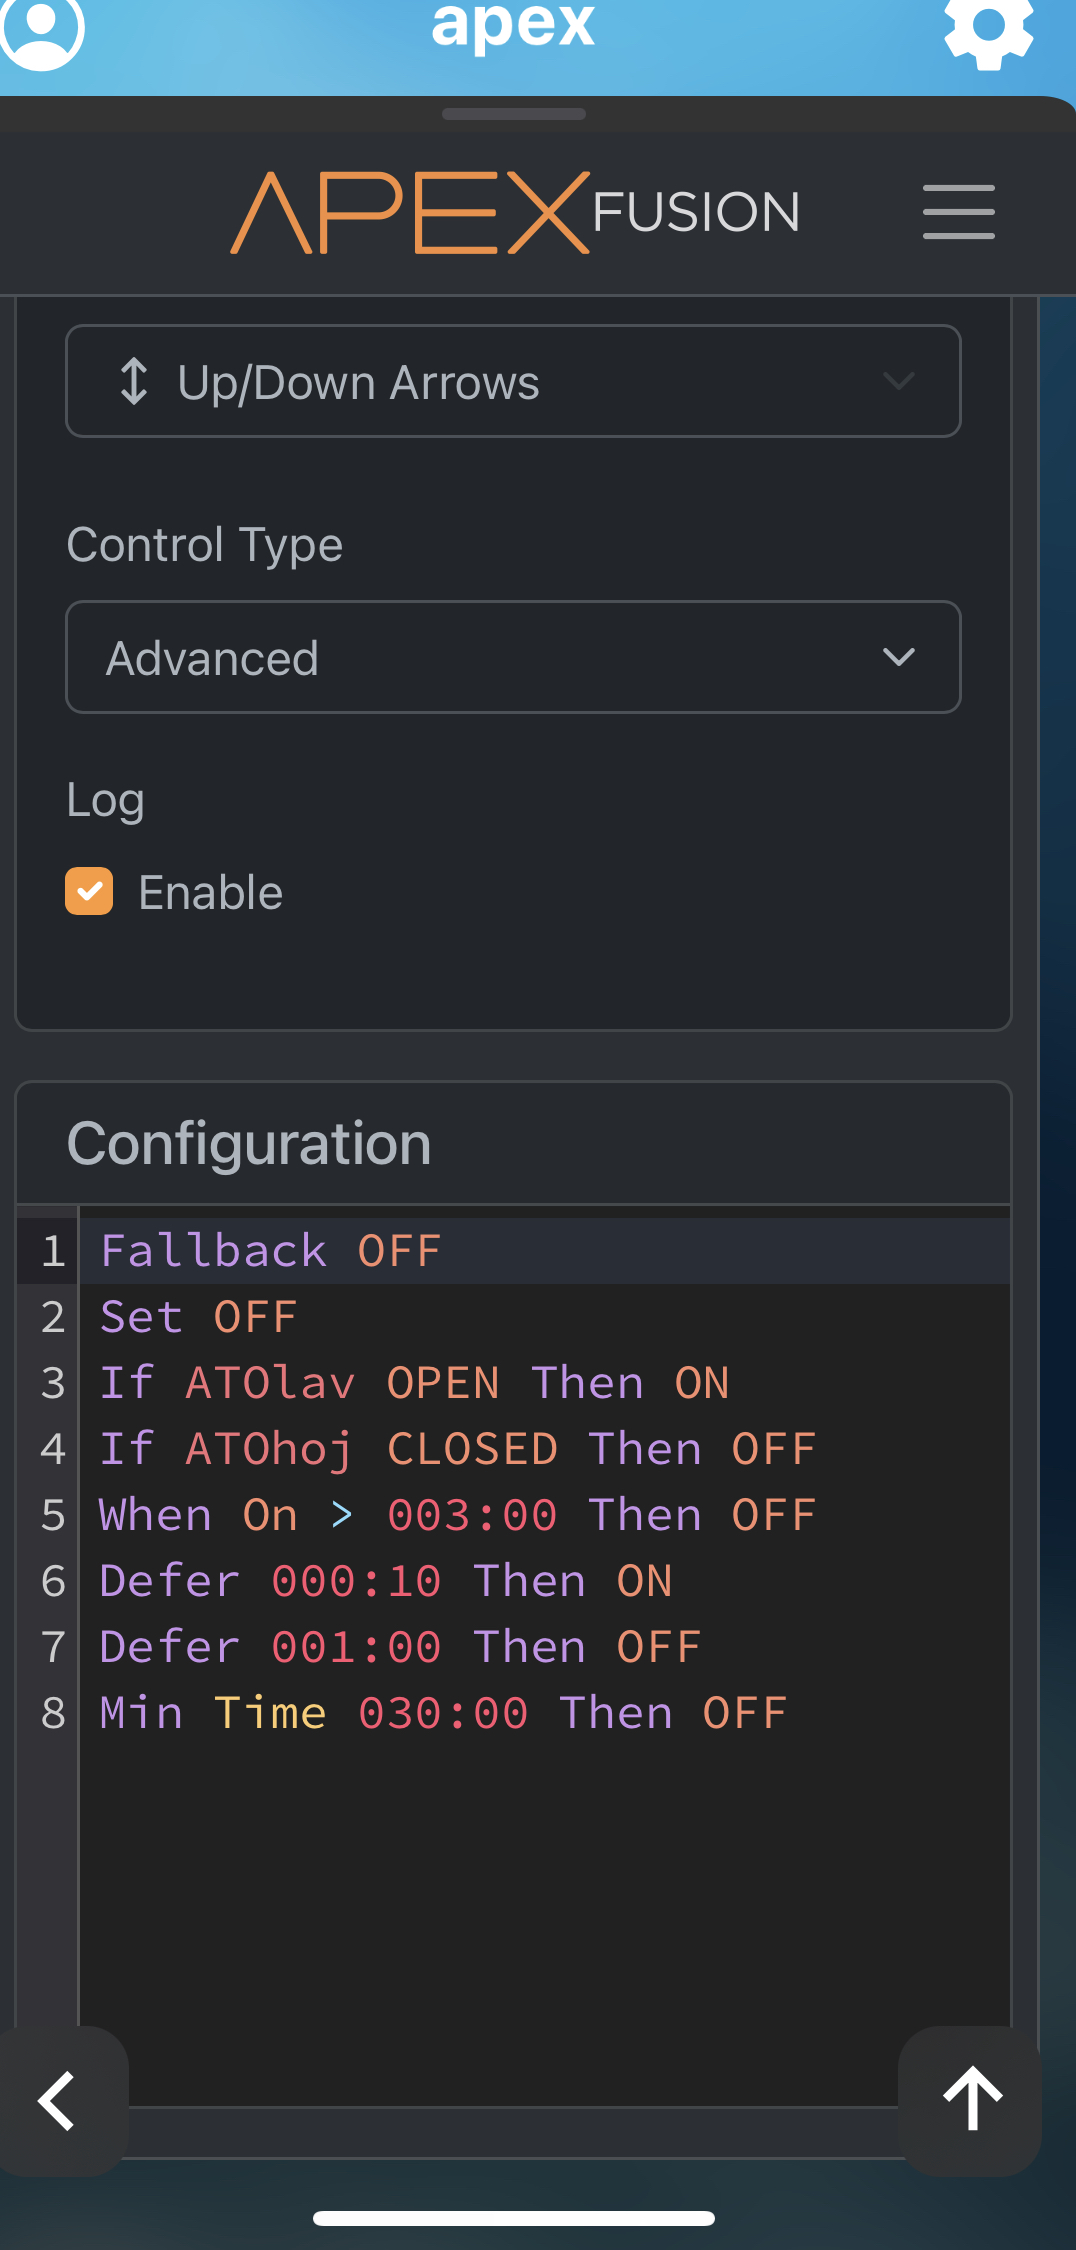Image resolution: width=1076 pixels, height=2250 pixels.
Task: Toggle the Log Enable checkbox
Action: (x=89, y=891)
